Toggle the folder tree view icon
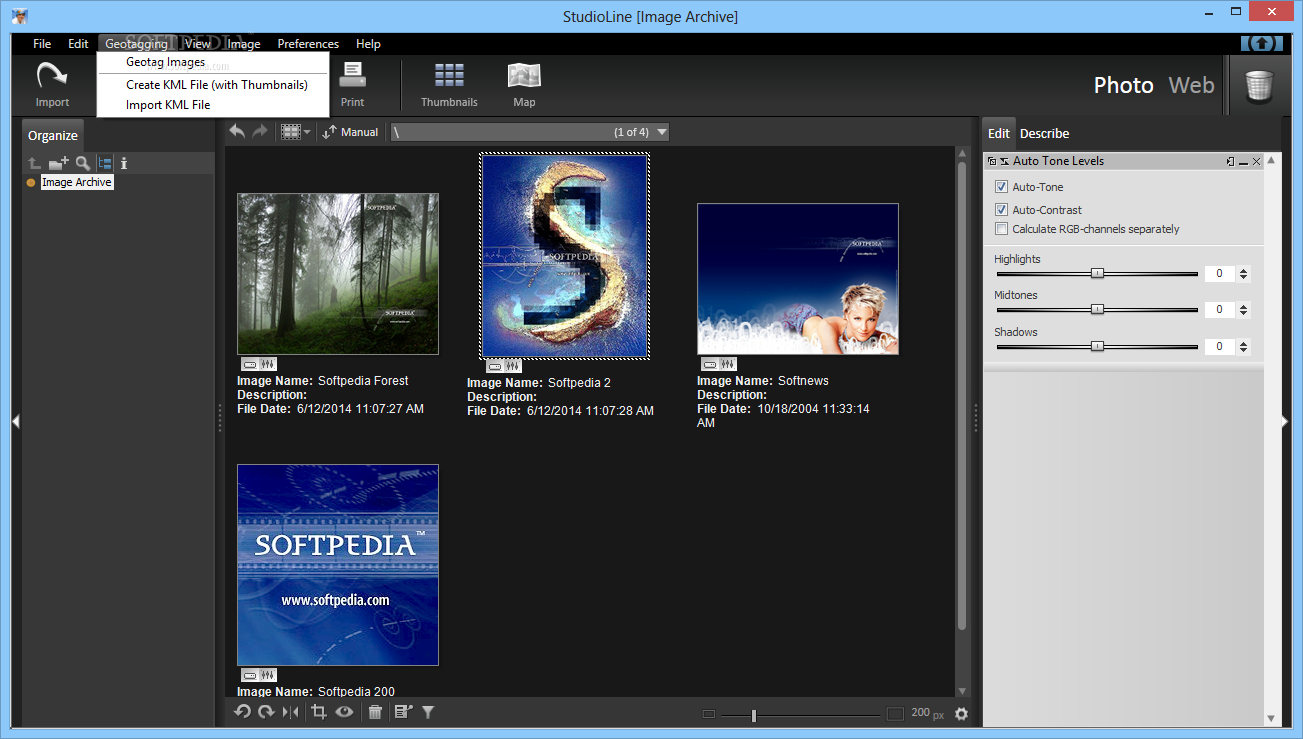 coord(105,163)
